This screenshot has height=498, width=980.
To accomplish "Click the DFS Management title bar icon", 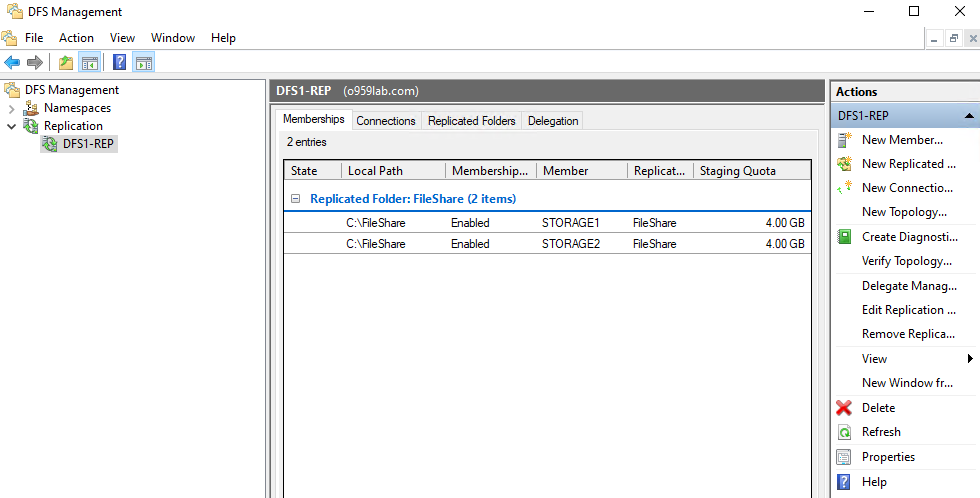I will pos(14,11).
